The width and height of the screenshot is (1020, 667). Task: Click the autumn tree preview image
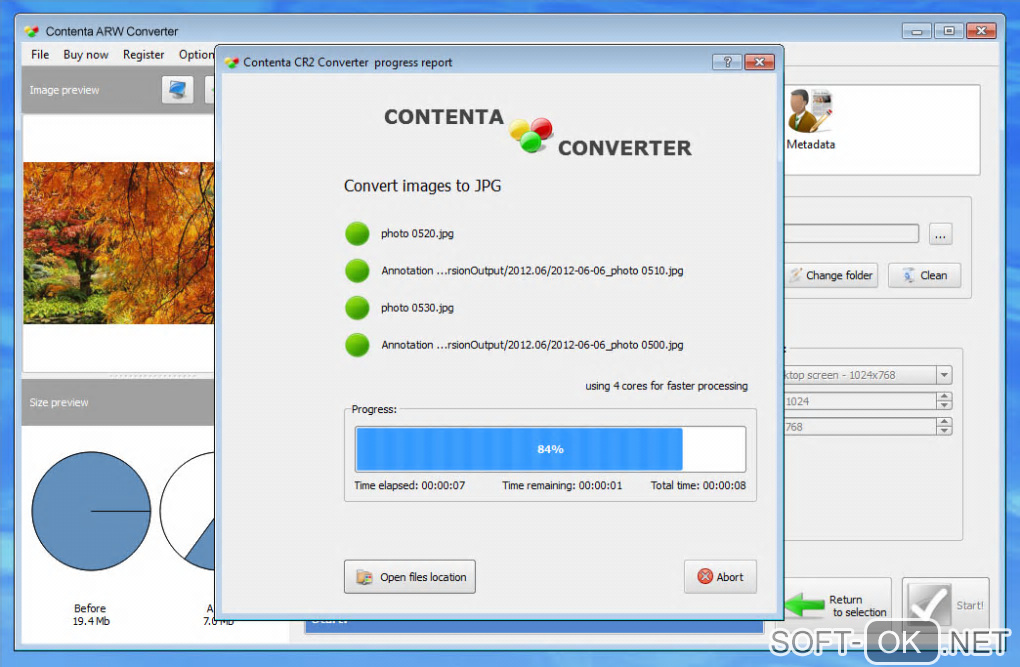[x=118, y=243]
